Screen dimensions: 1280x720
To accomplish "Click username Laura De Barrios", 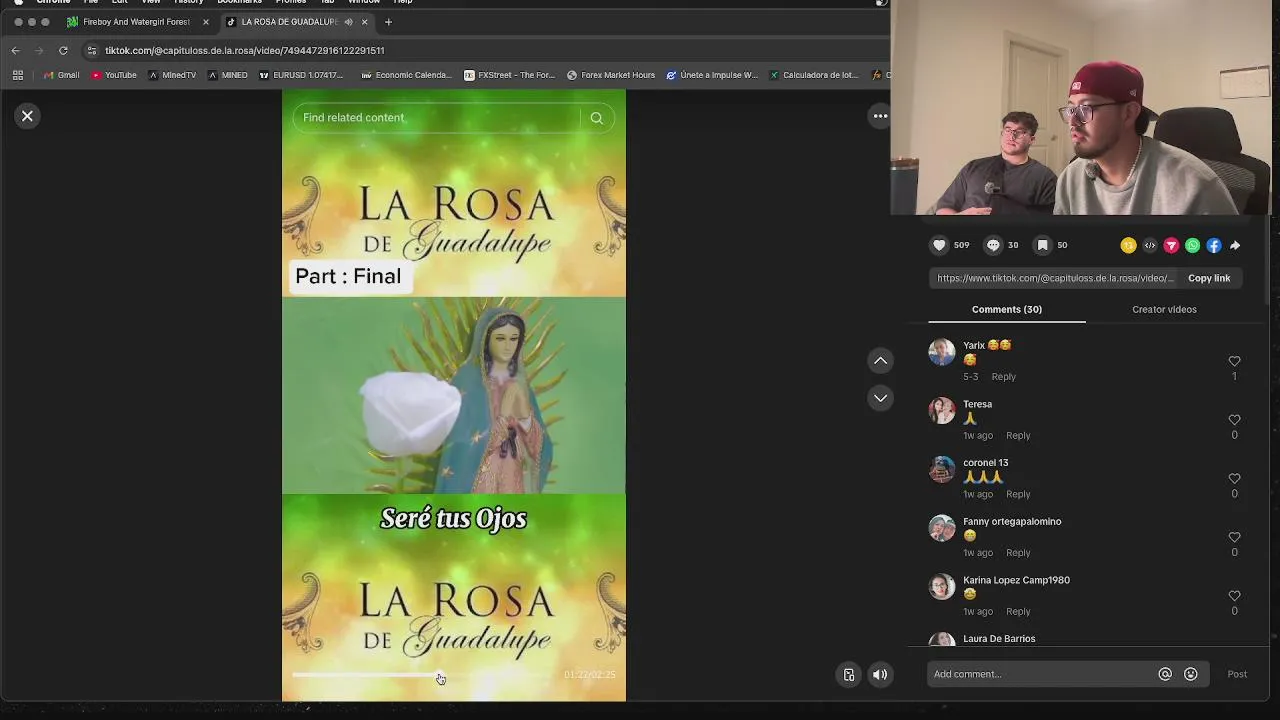I will 999,639.
